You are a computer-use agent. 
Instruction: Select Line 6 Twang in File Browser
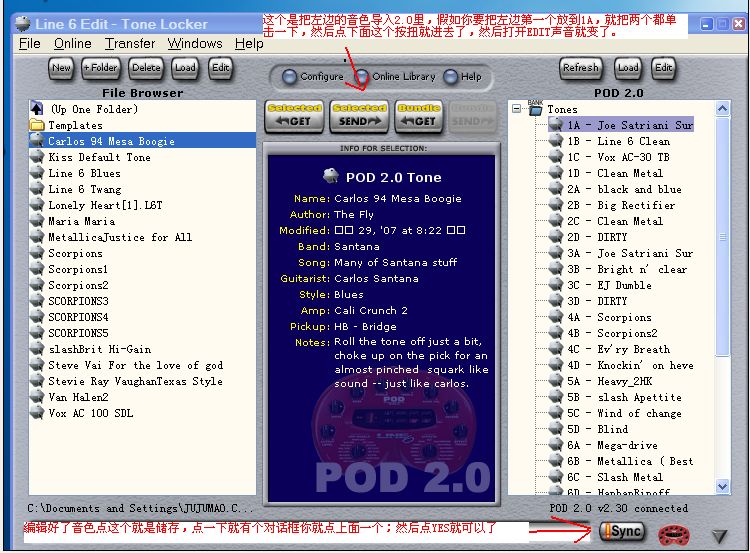(85, 189)
